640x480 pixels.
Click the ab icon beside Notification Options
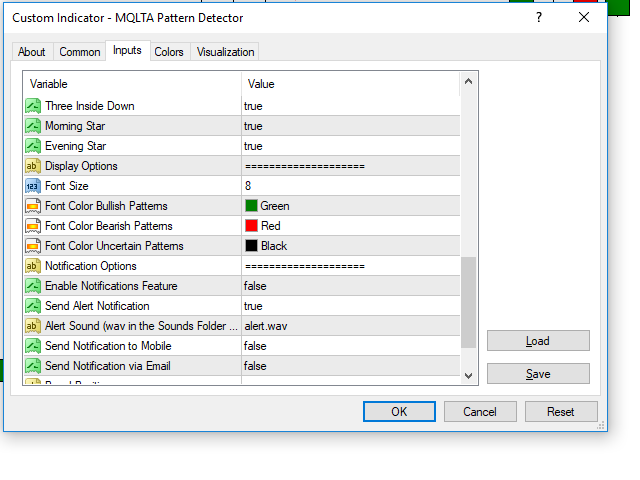(x=33, y=266)
